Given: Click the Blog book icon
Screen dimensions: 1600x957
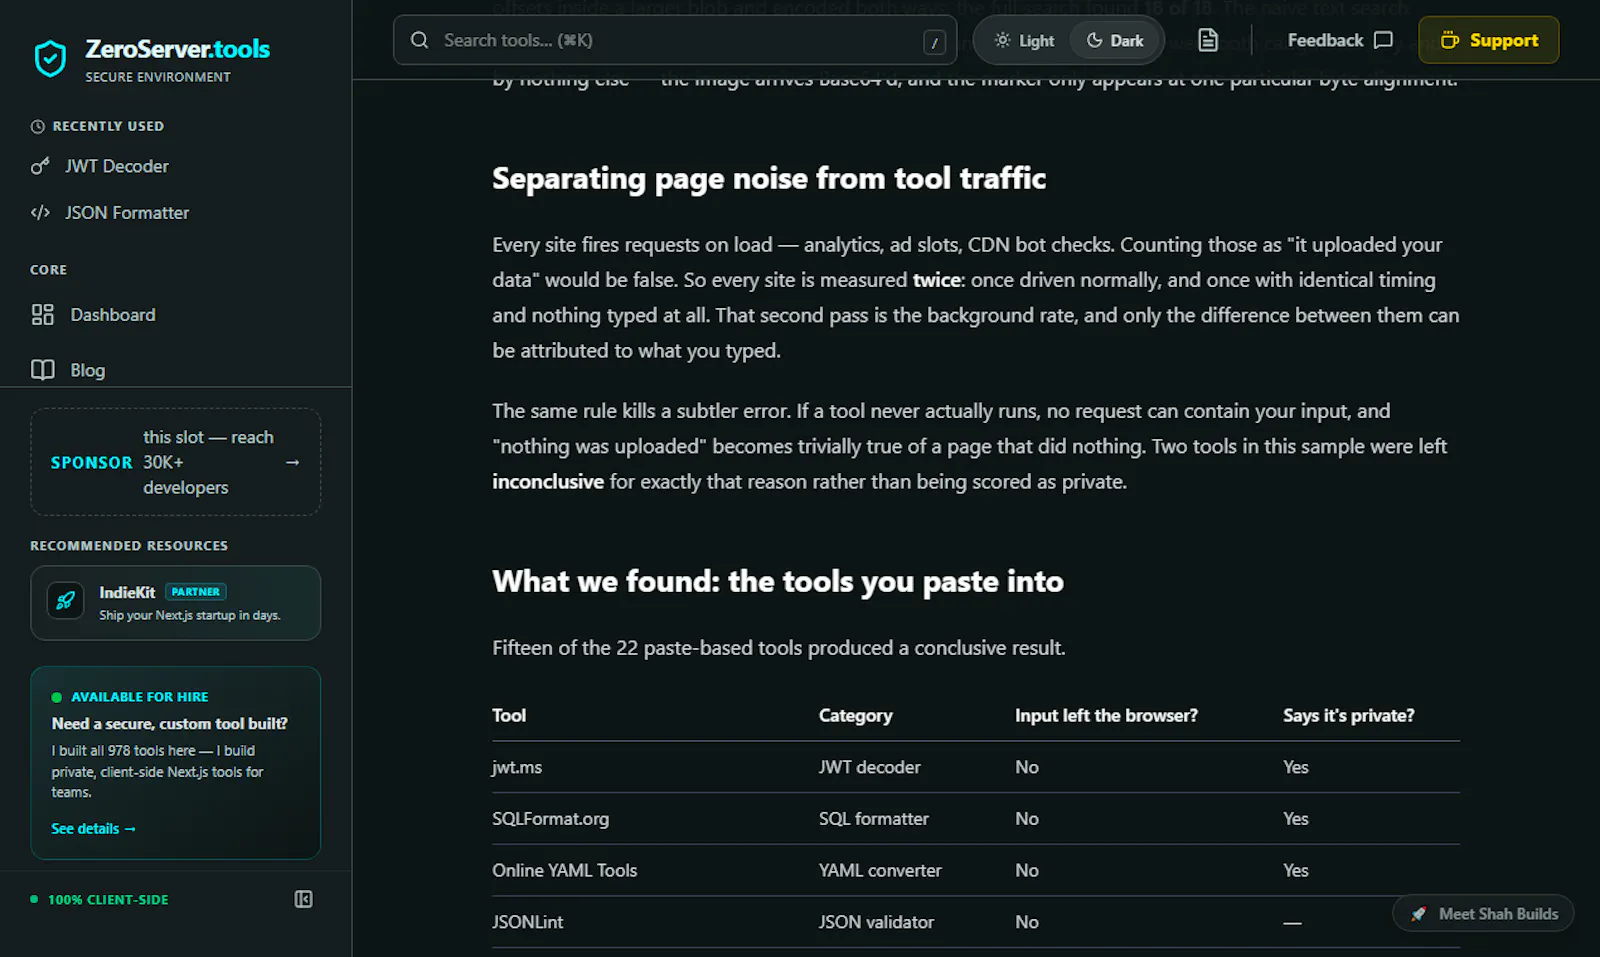Looking at the screenshot, I should [42, 370].
